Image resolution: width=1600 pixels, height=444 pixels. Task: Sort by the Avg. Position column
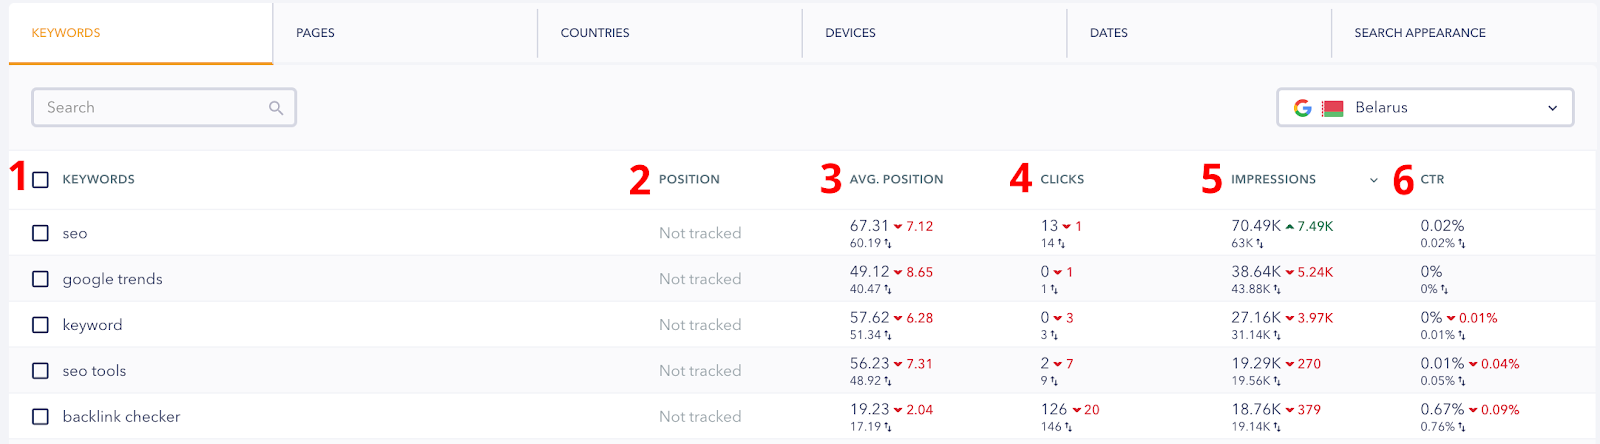click(896, 180)
